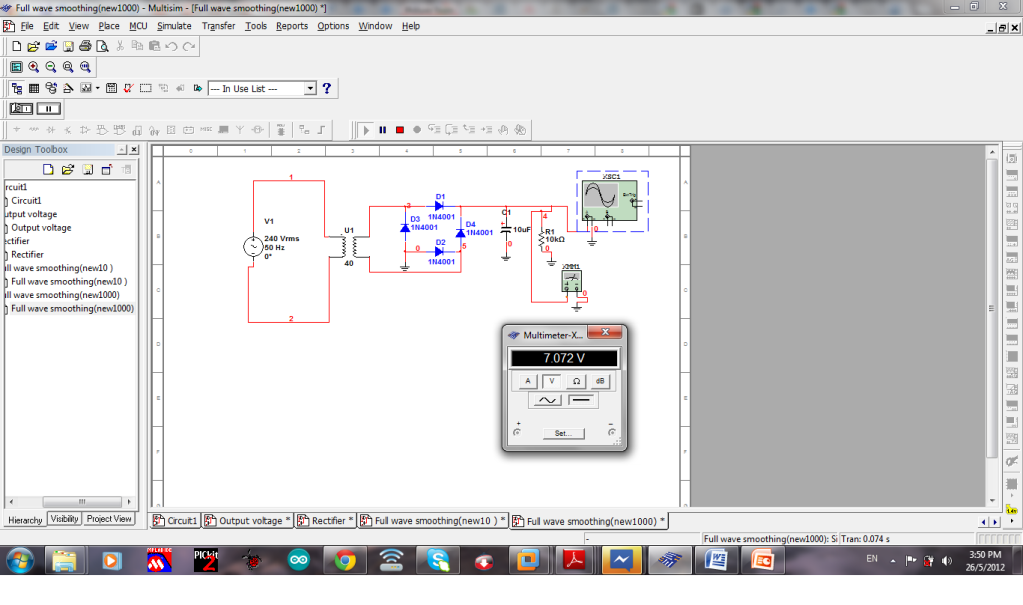Screen dimensions: 1023x605
Task: Click the question mark Help button
Action: point(327,89)
